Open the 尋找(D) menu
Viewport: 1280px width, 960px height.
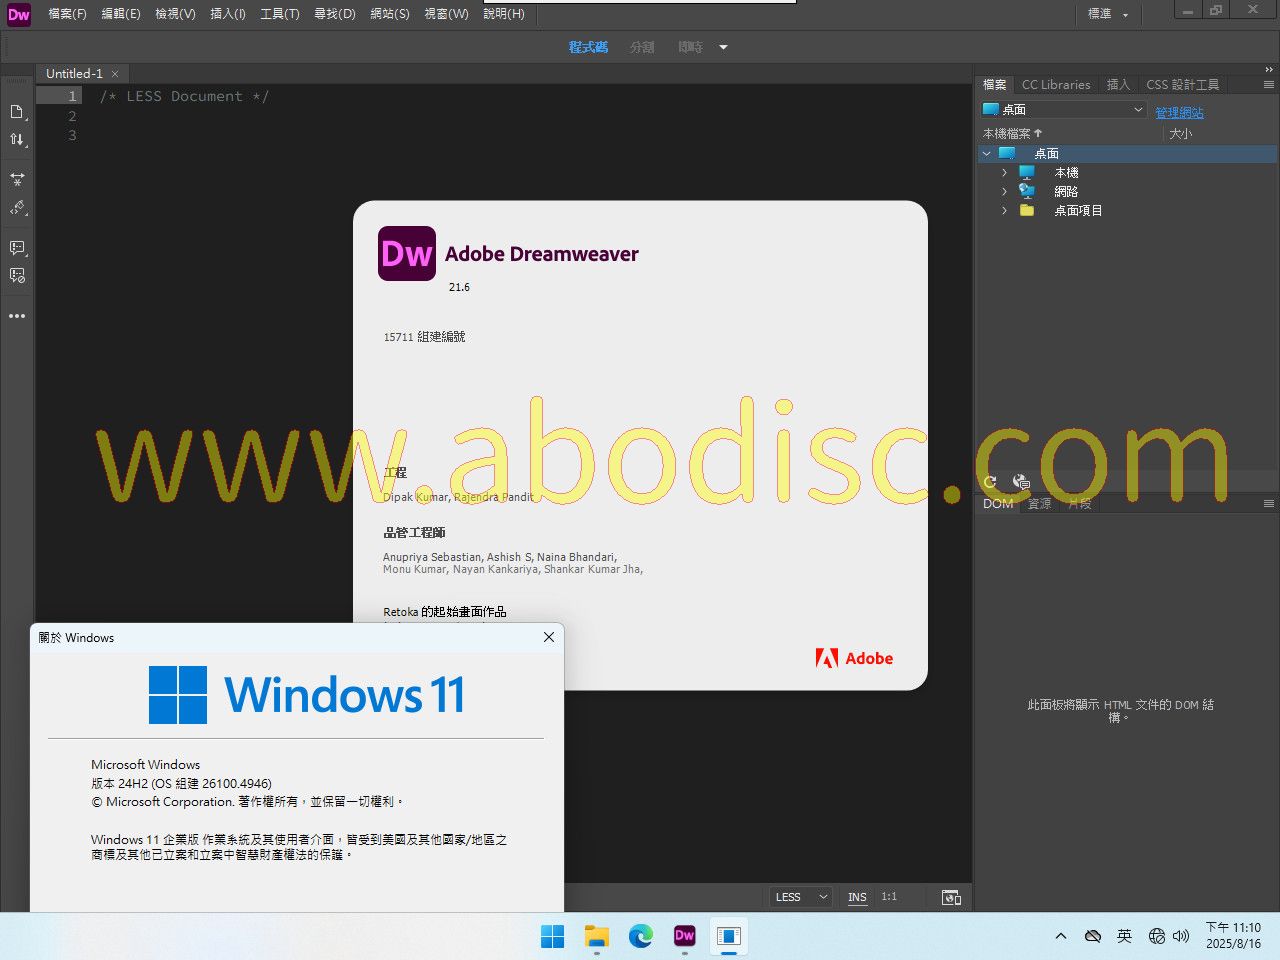click(335, 14)
